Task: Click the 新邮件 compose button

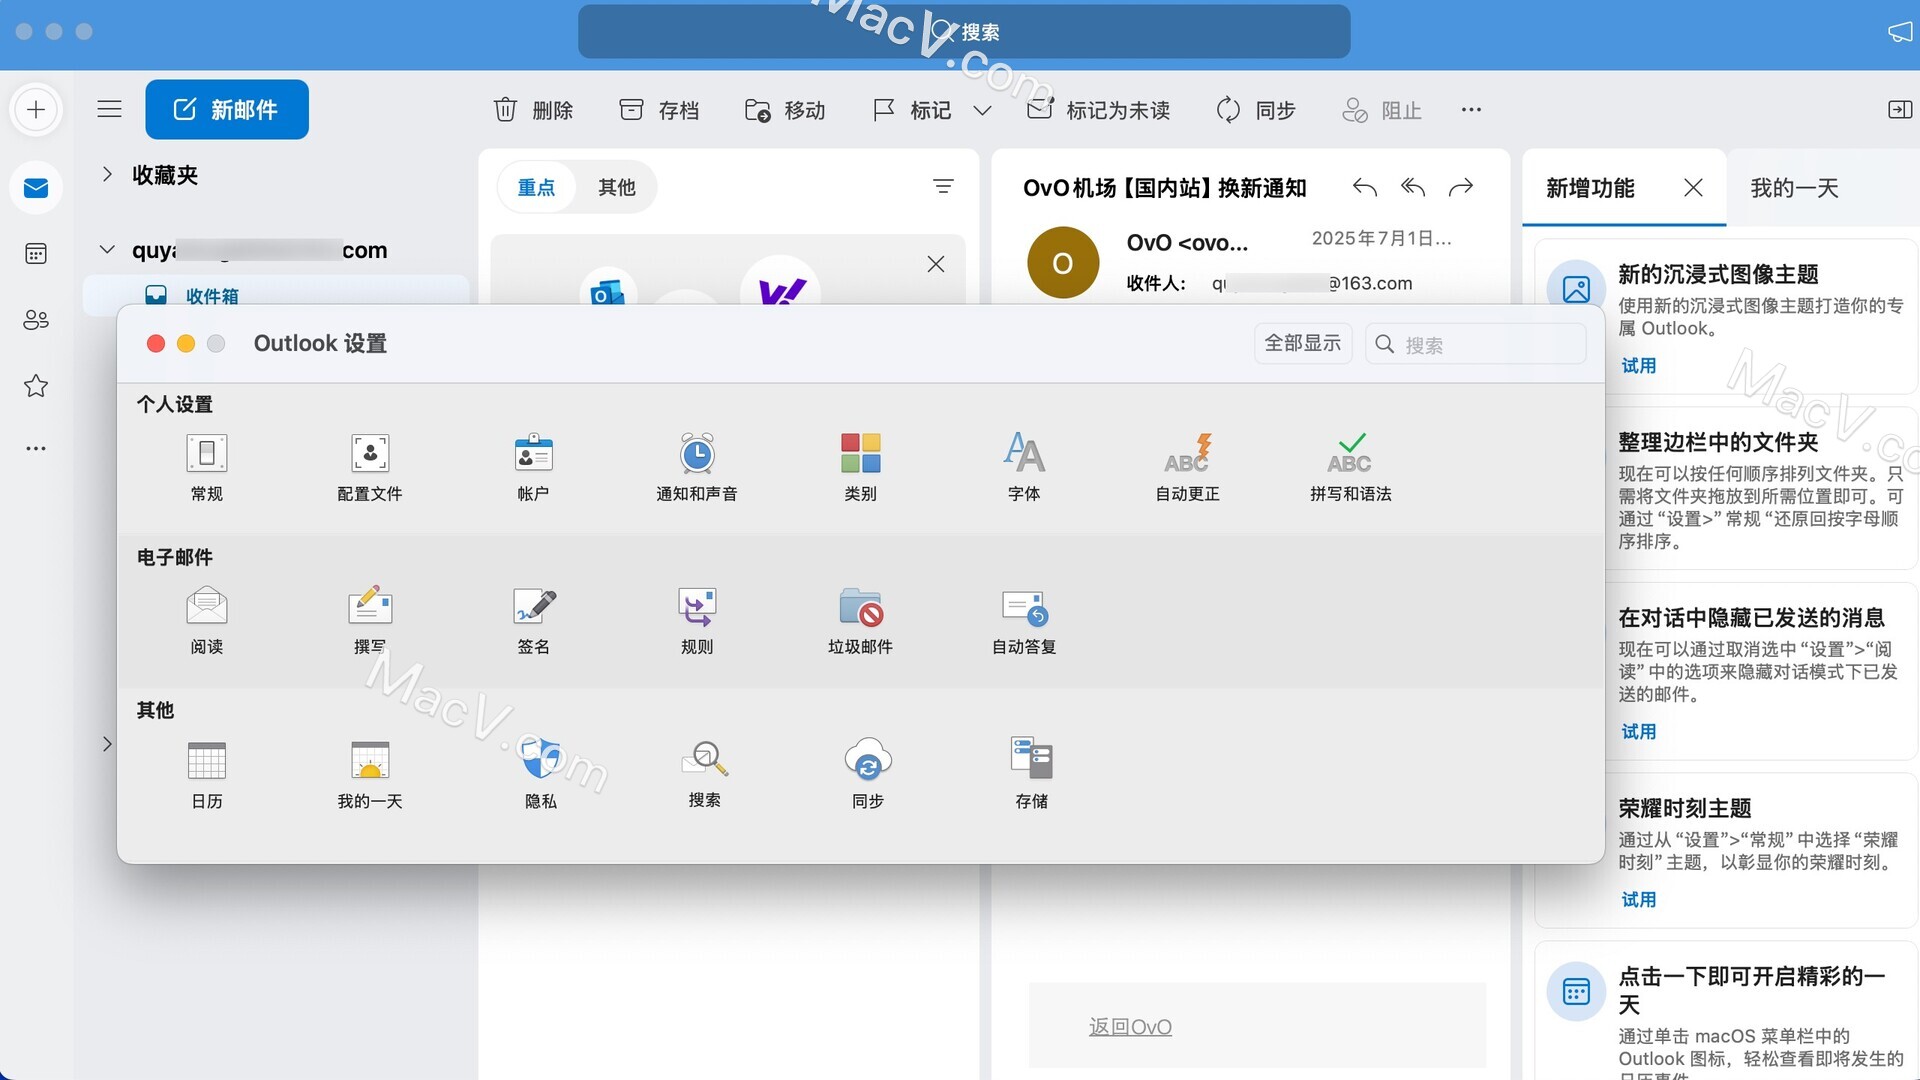Action: [x=226, y=109]
